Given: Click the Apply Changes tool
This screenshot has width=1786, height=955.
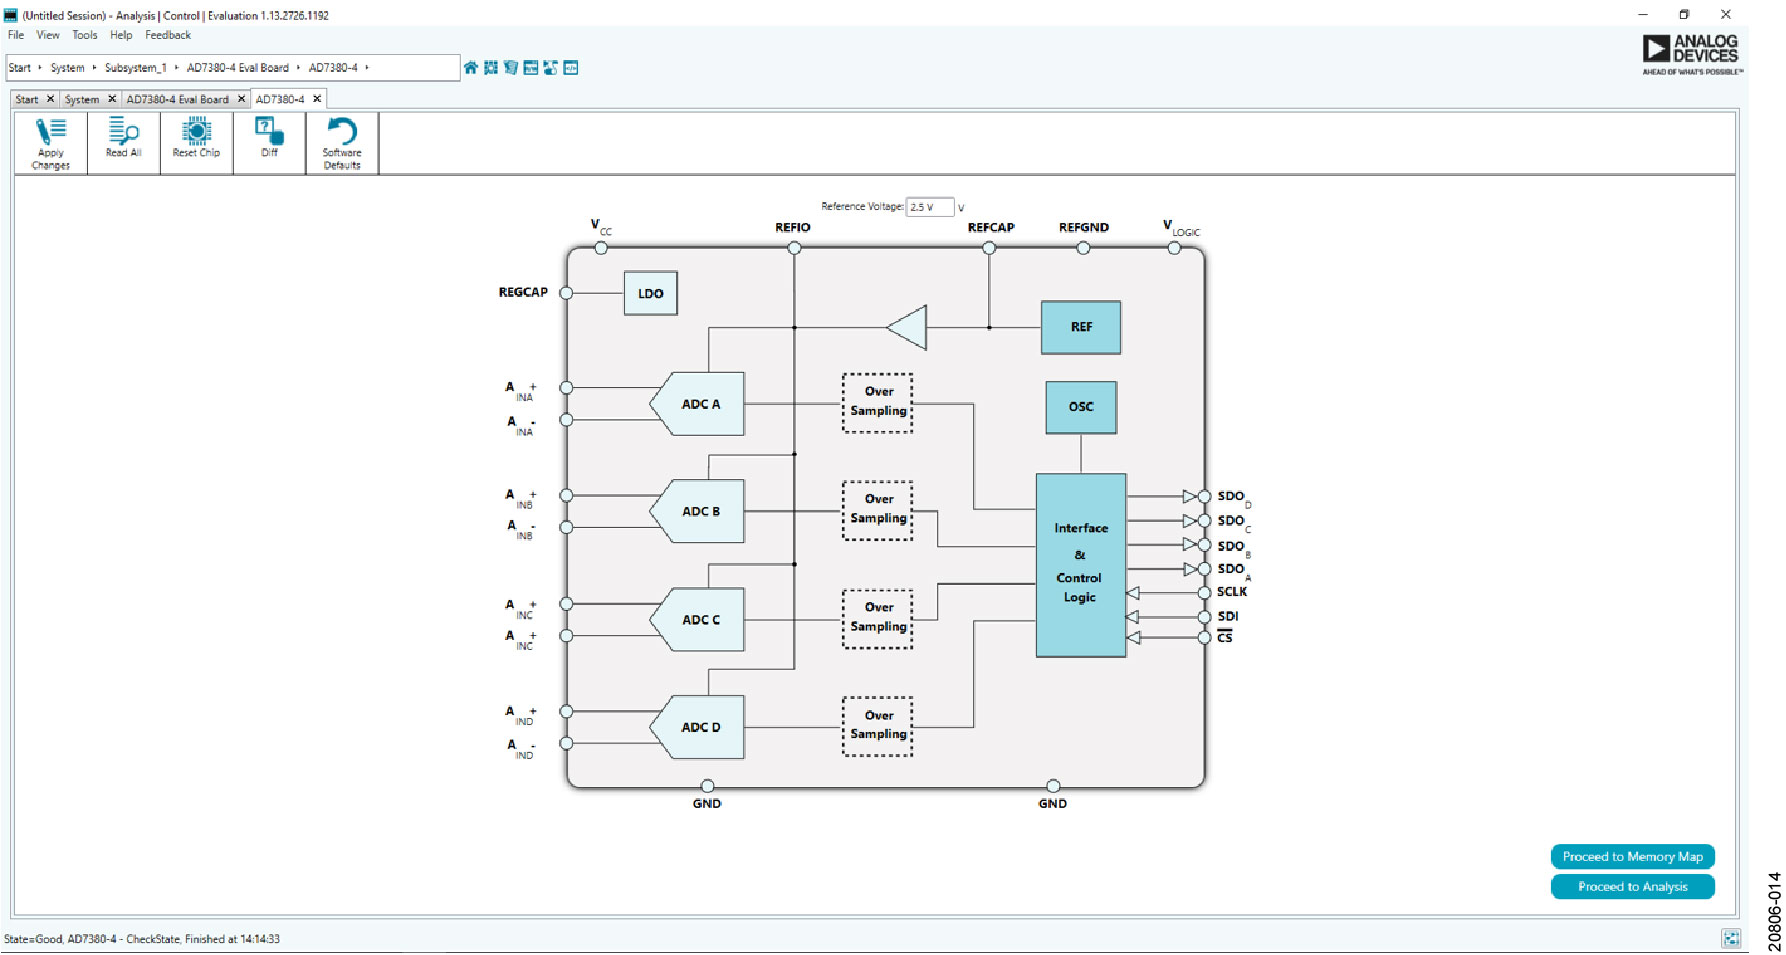Looking at the screenshot, I should coord(50,143).
